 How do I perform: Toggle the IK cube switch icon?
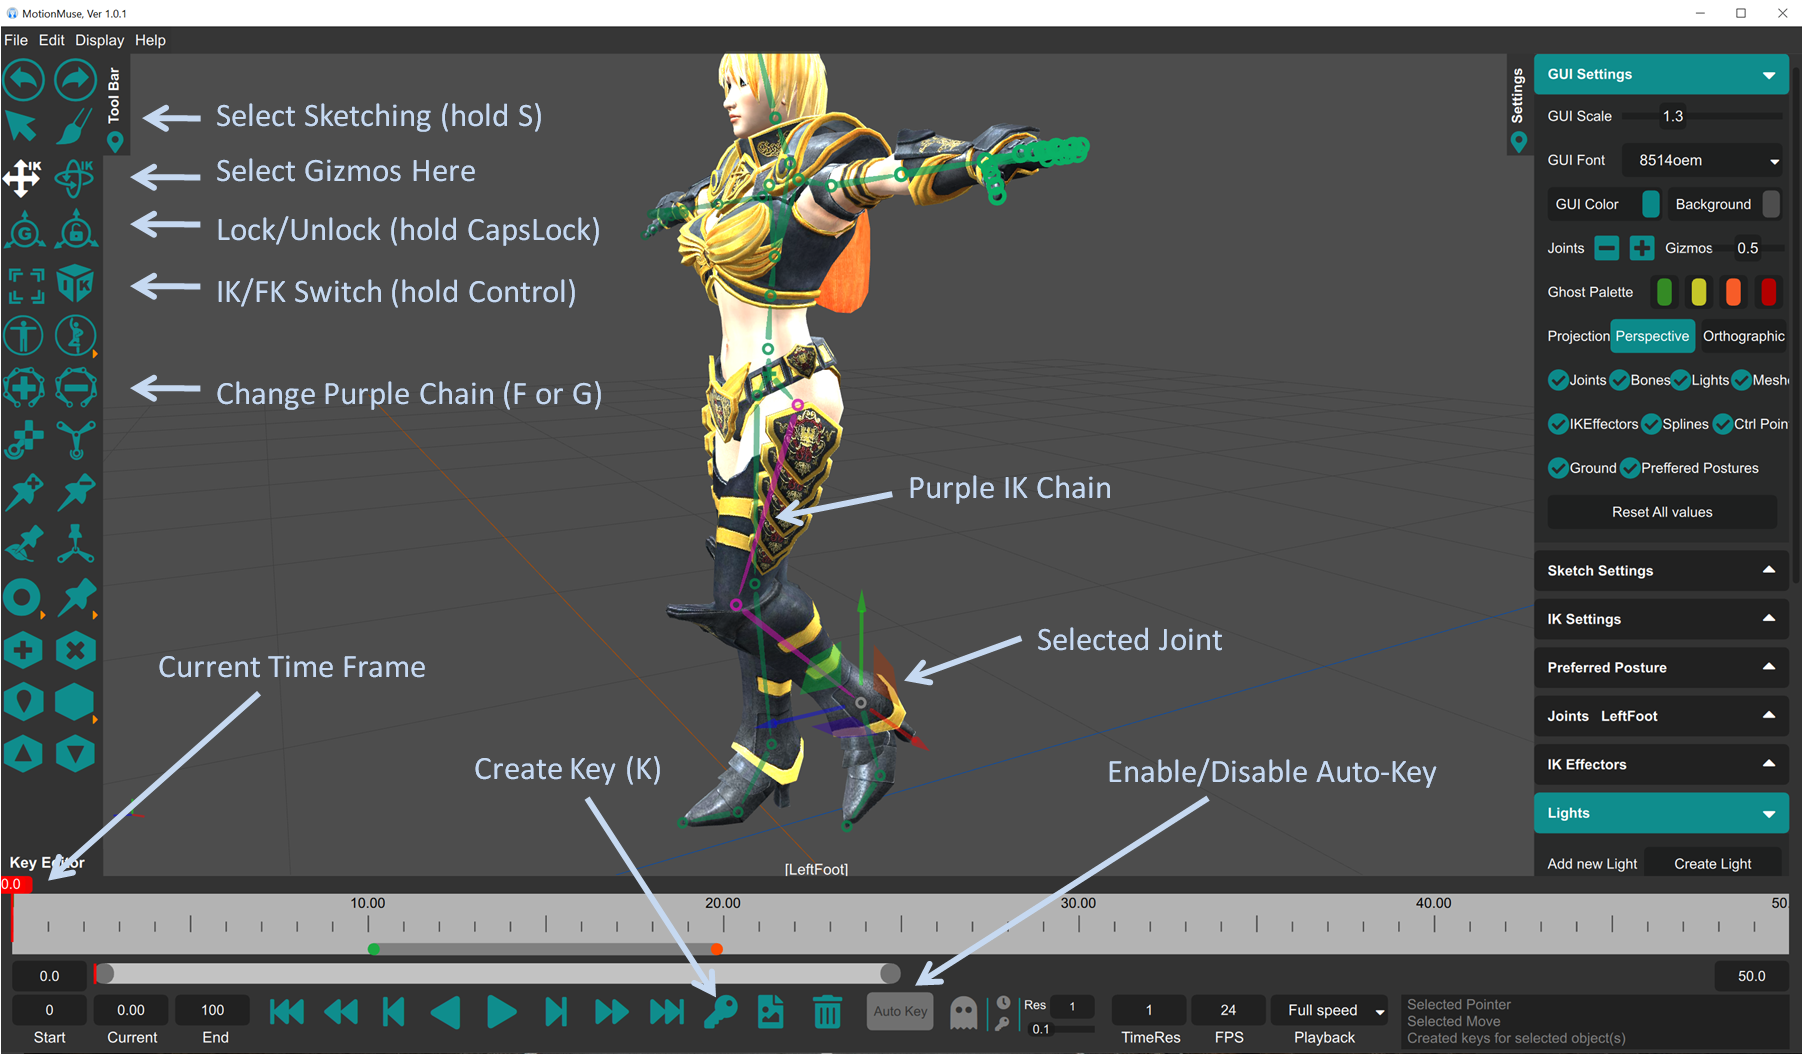75,284
